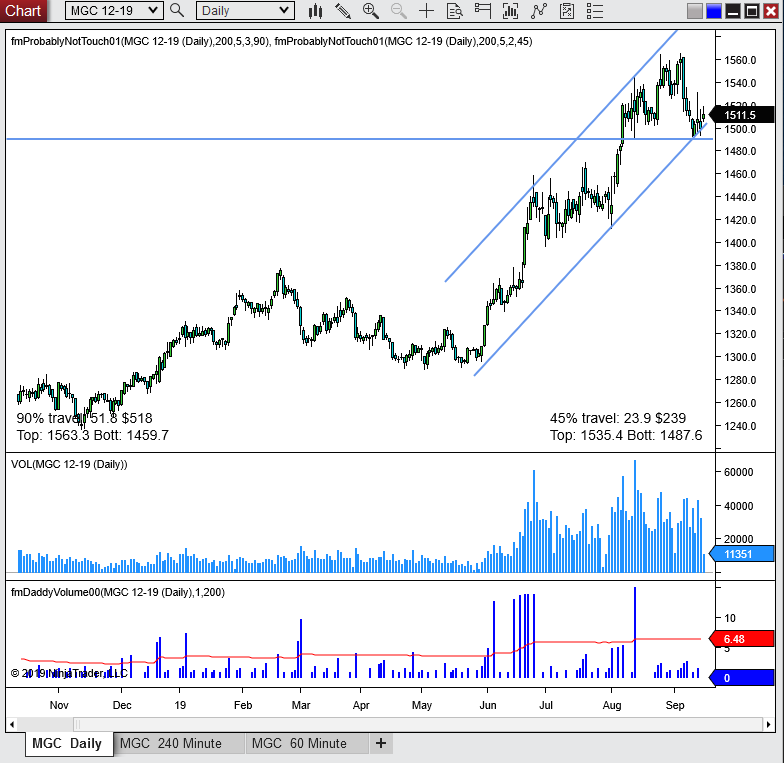Click the 'Top: 1563.3 Bott: 1459.7' text
Screen dimensions: 784x763
pos(92,436)
